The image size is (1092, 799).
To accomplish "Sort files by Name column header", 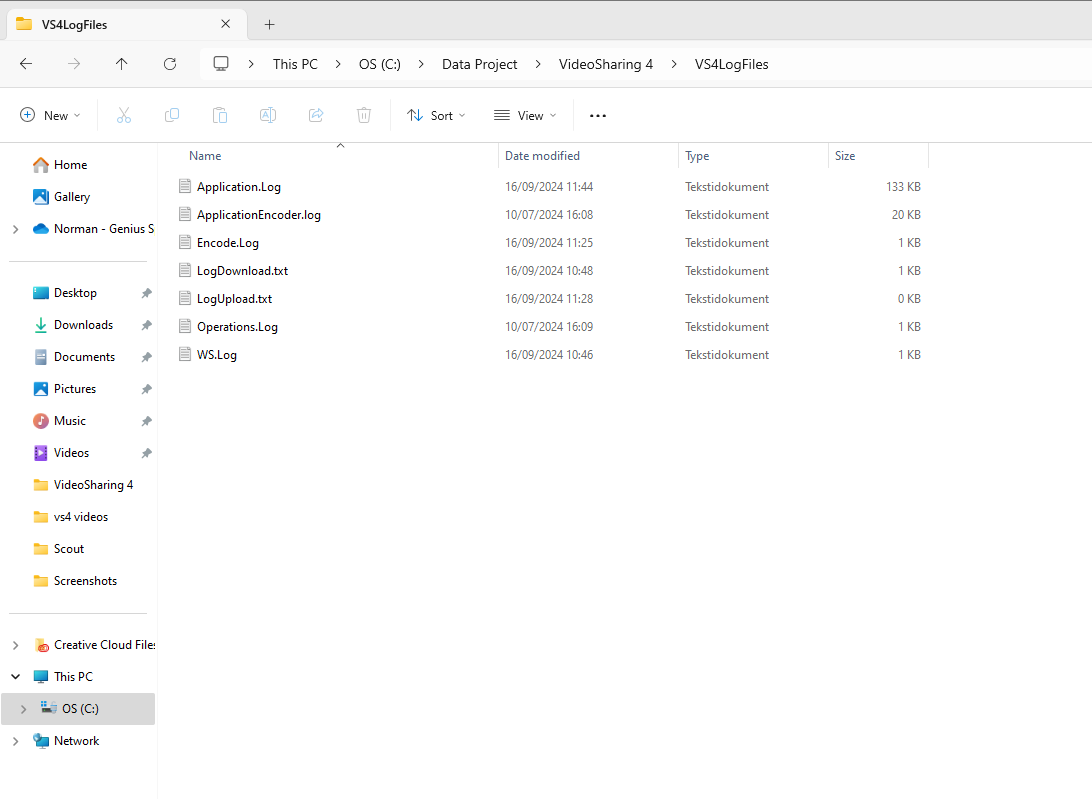I will (x=205, y=156).
